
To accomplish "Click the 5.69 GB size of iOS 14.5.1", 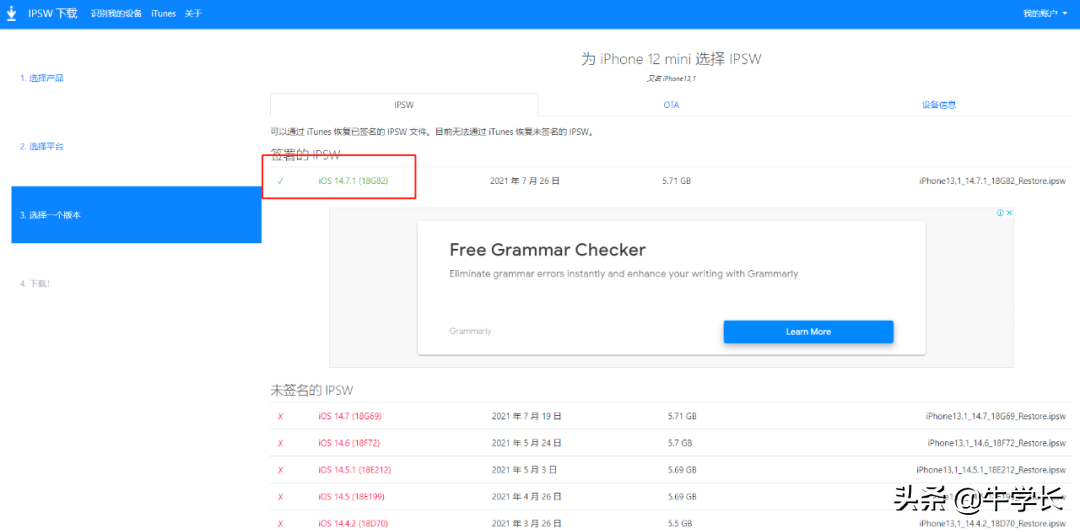I will click(x=682, y=470).
